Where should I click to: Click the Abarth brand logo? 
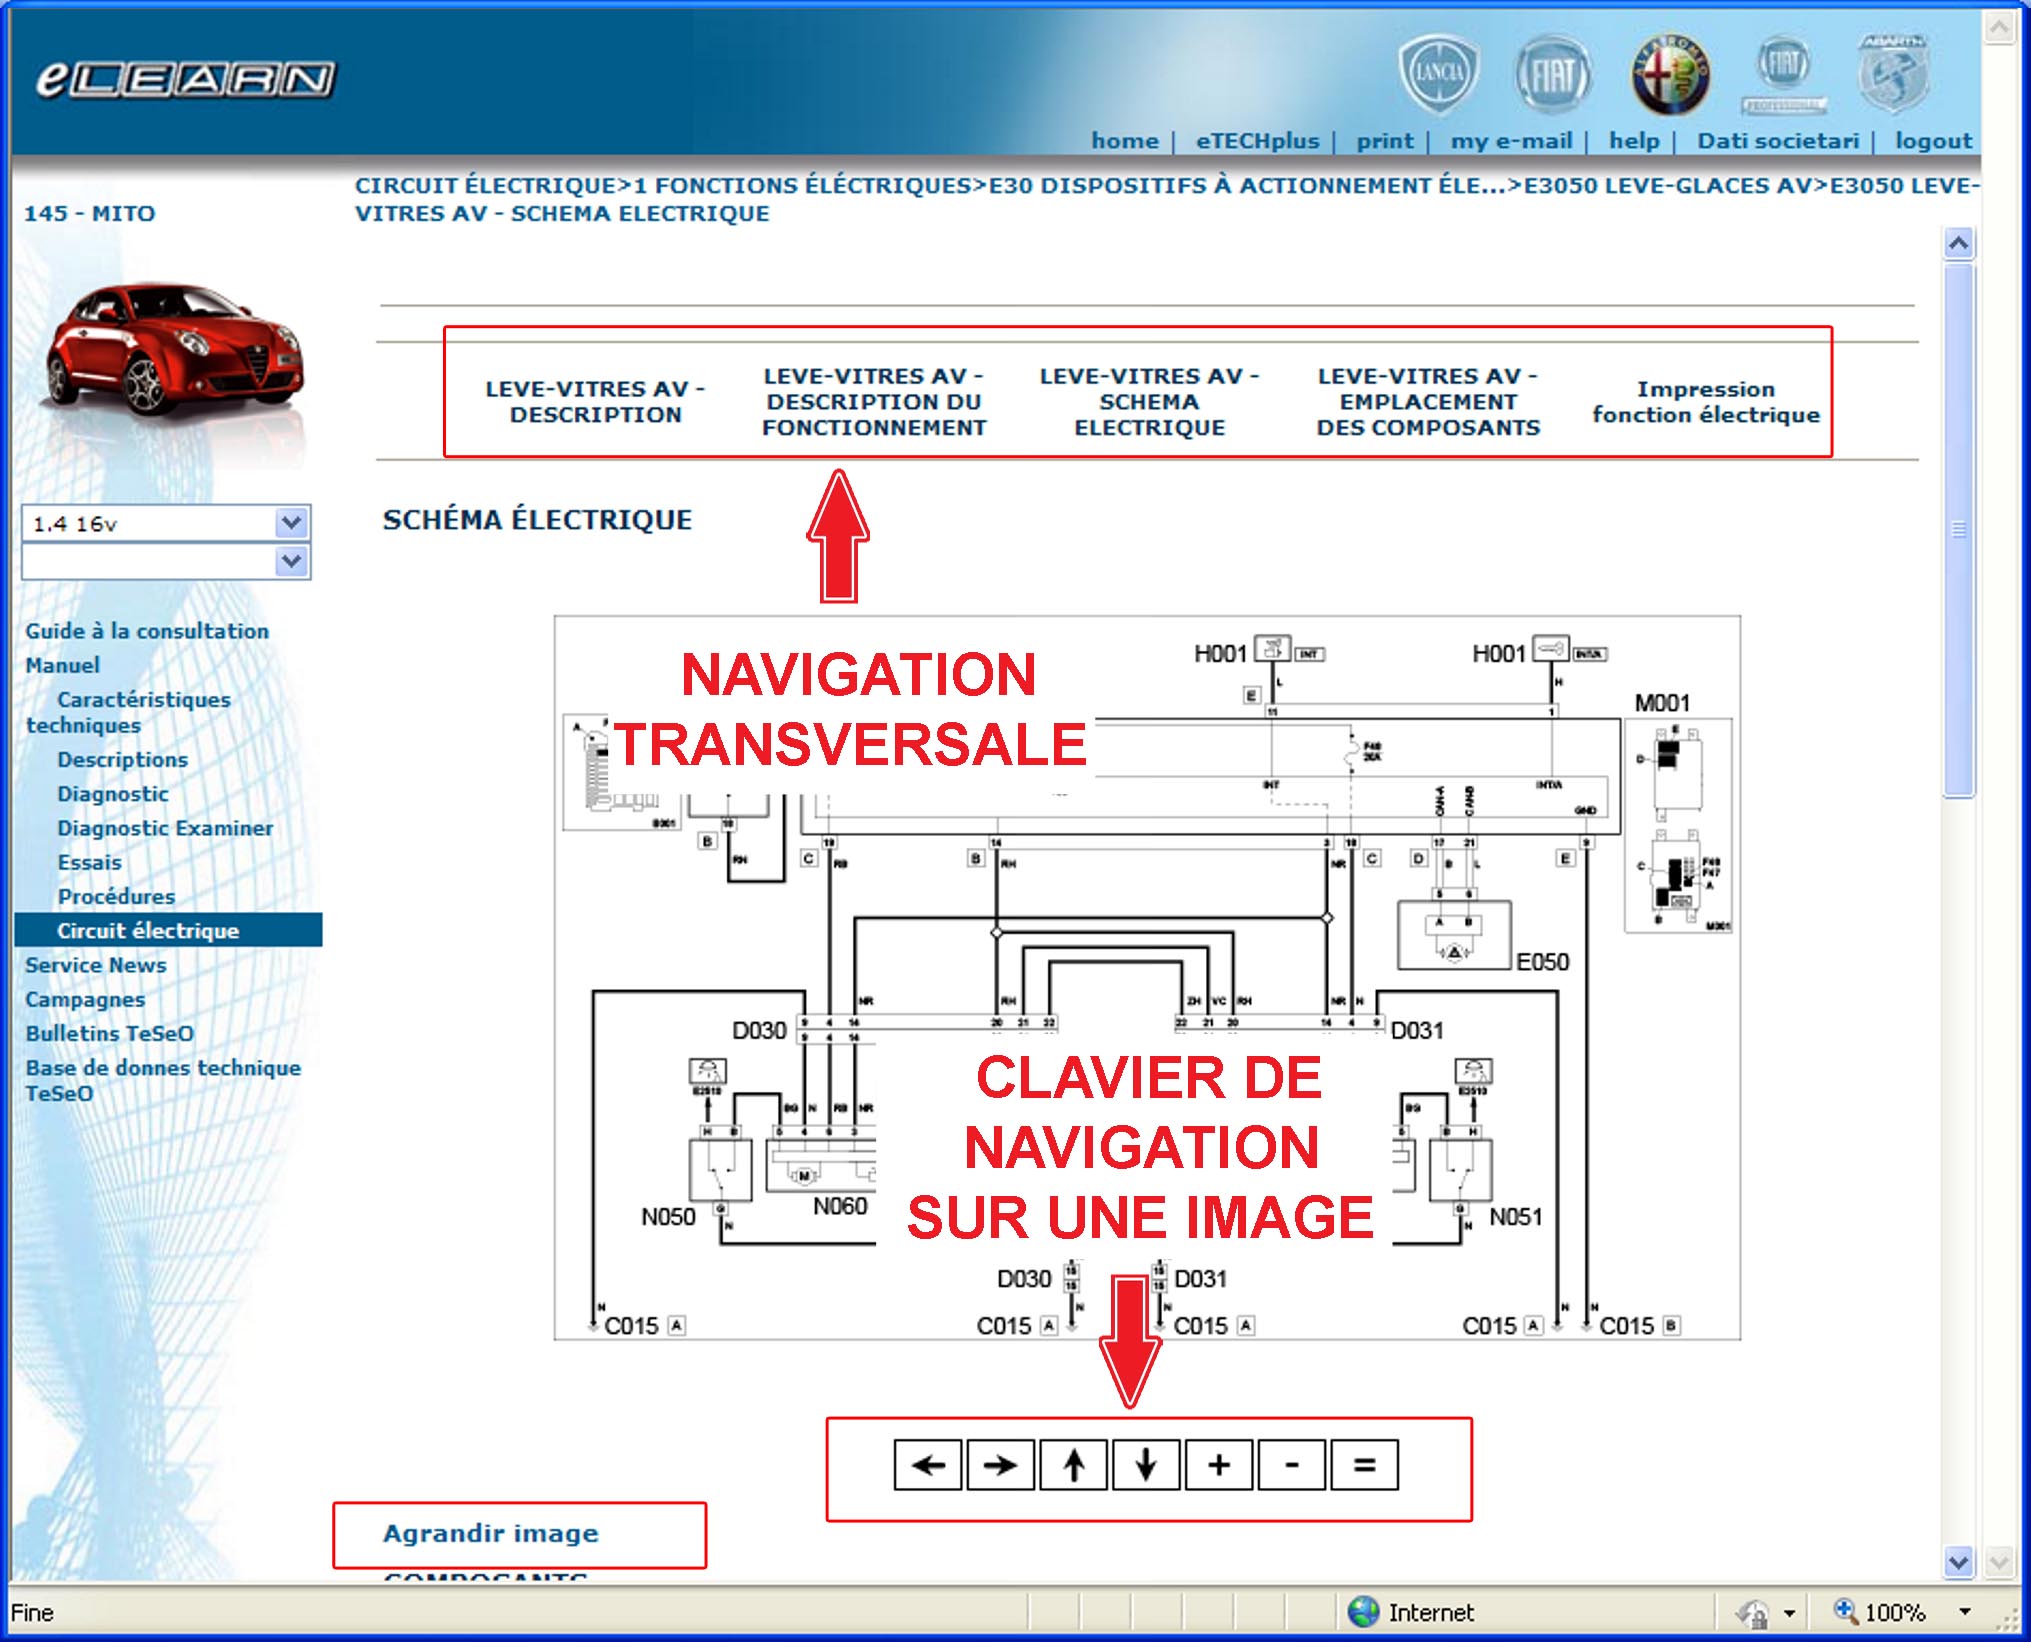pyautogui.click(x=1892, y=73)
